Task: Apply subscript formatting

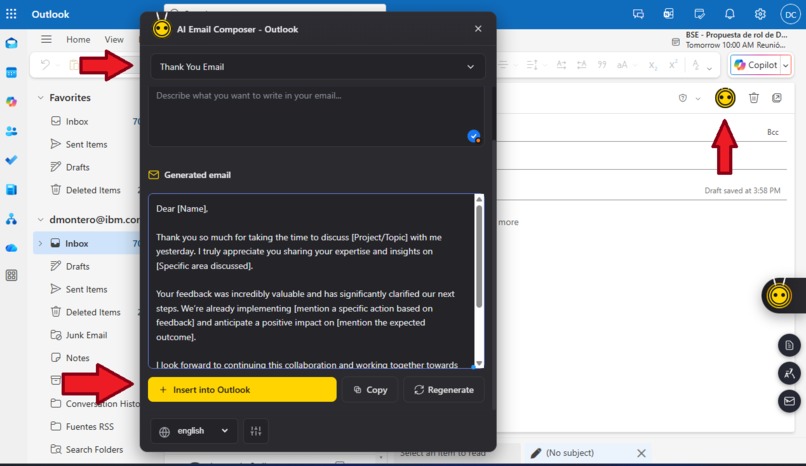Action: tap(652, 65)
